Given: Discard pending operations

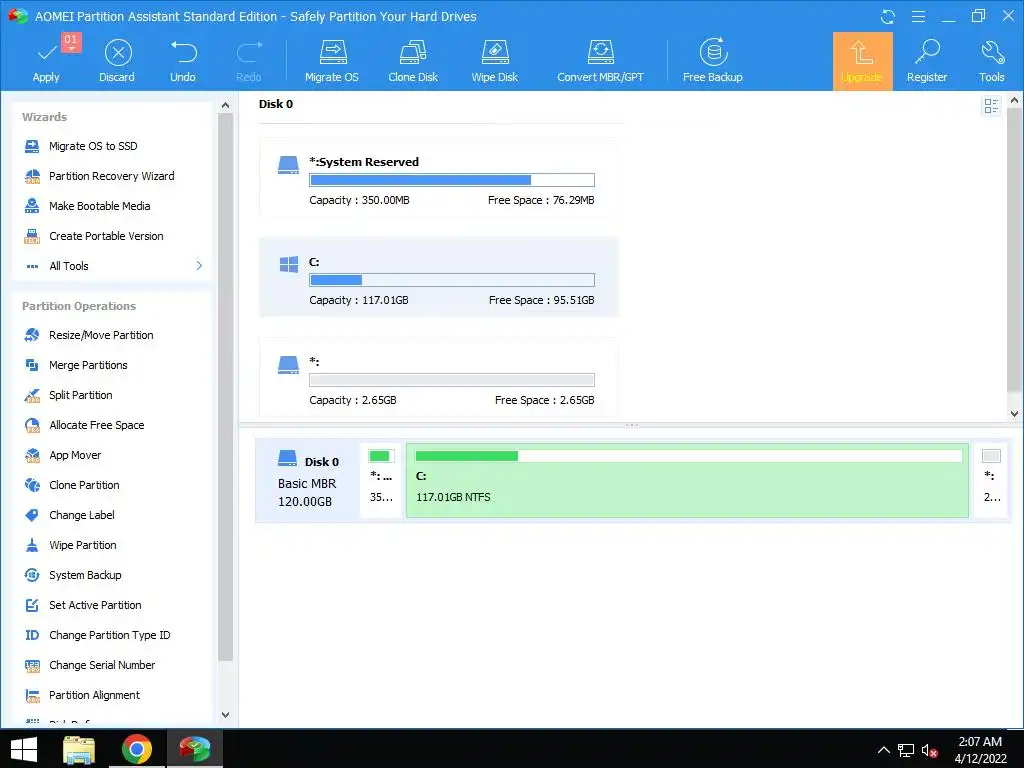Looking at the screenshot, I should [118, 61].
